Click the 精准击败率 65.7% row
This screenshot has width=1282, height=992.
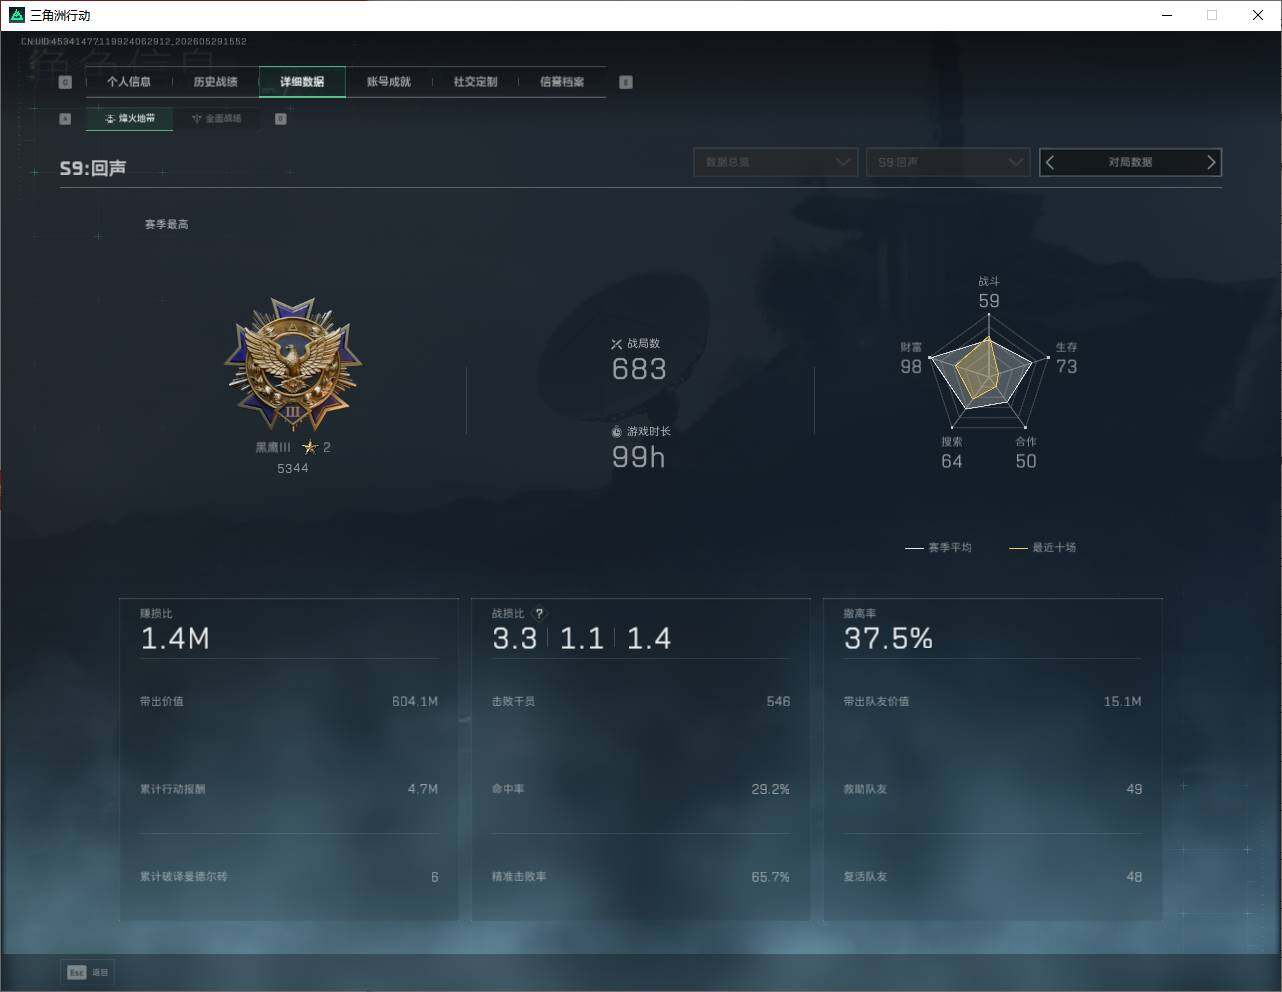tap(641, 877)
